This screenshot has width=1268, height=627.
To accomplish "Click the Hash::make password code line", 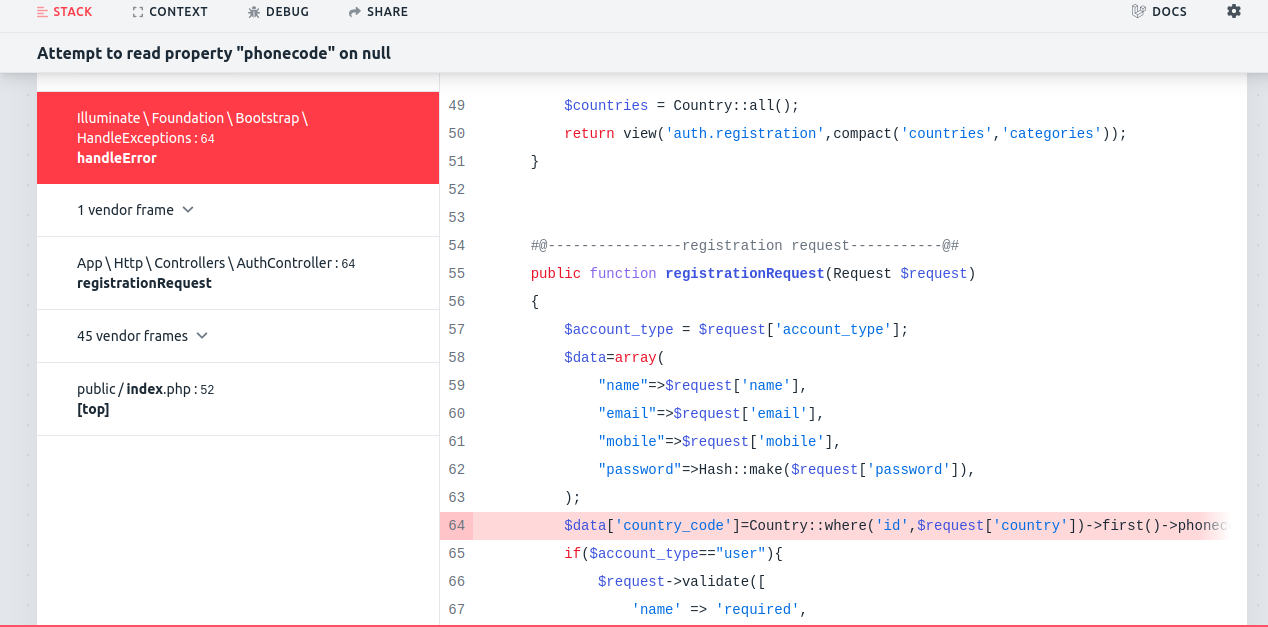I will (786, 470).
